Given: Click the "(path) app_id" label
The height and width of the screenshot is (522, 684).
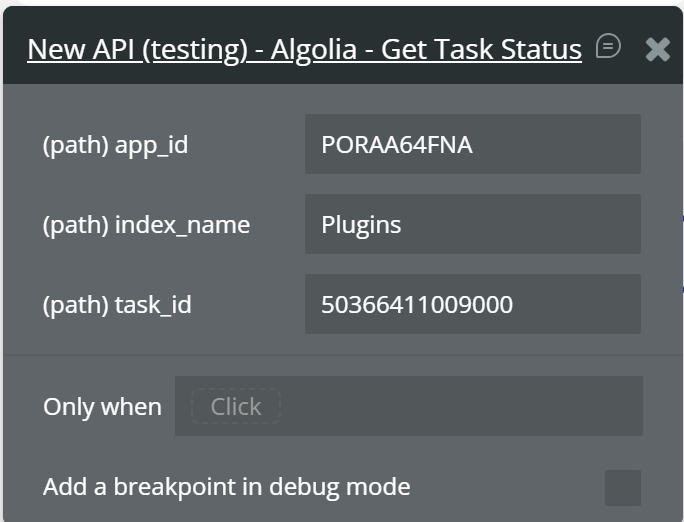Looking at the screenshot, I should click(115, 145).
